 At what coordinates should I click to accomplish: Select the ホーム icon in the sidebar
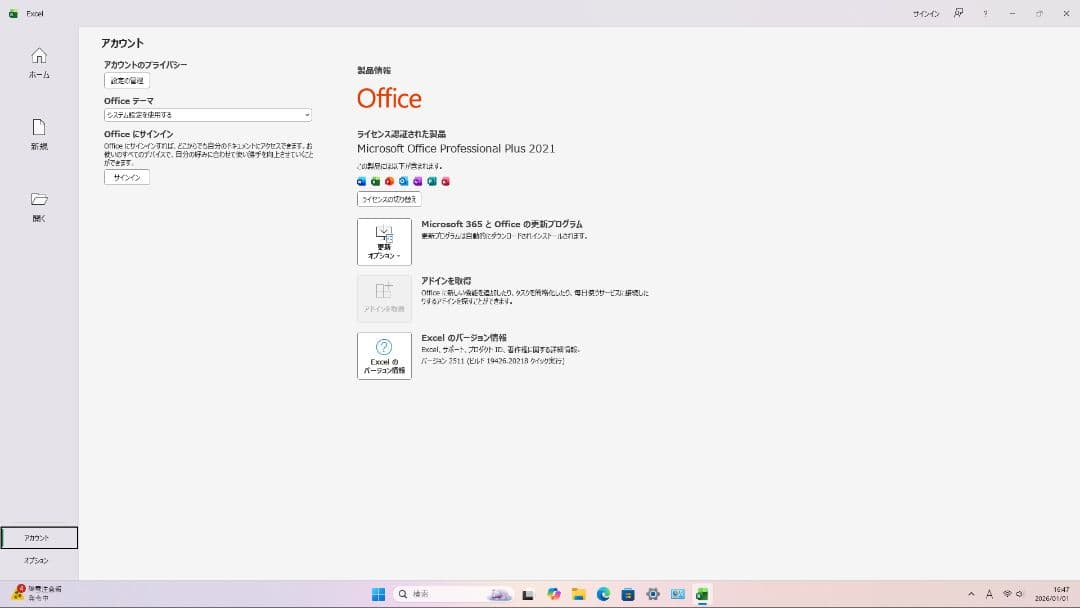[38, 63]
